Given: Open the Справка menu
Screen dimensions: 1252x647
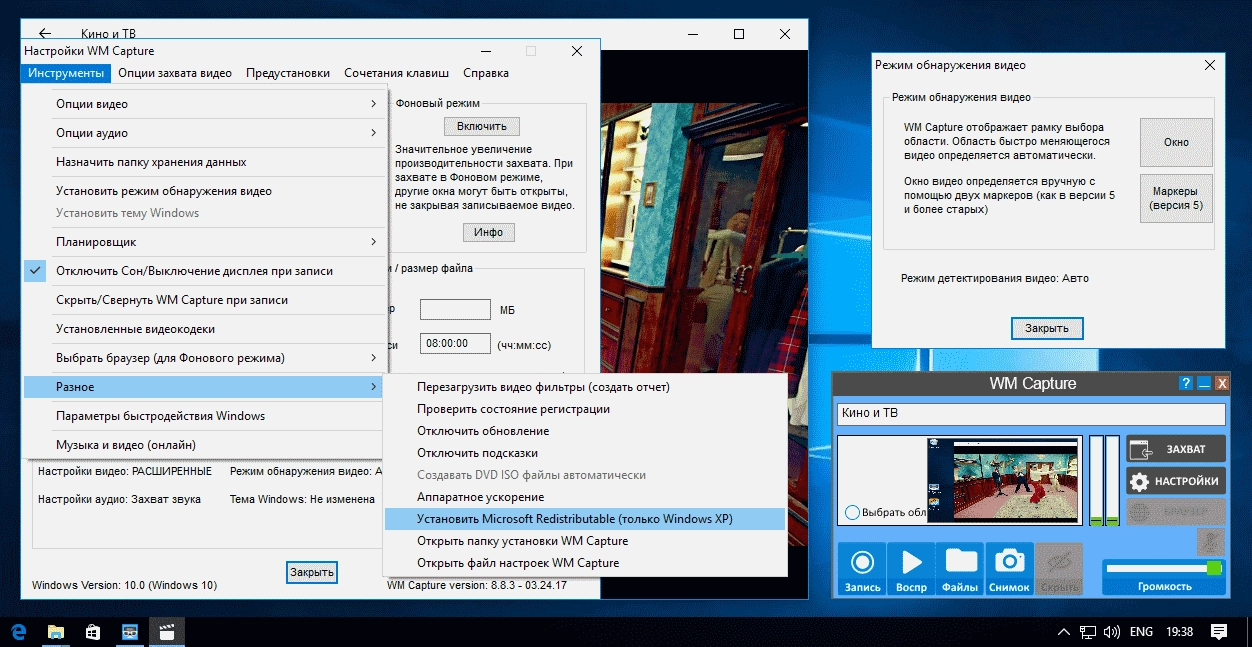Looking at the screenshot, I should click(x=486, y=73).
